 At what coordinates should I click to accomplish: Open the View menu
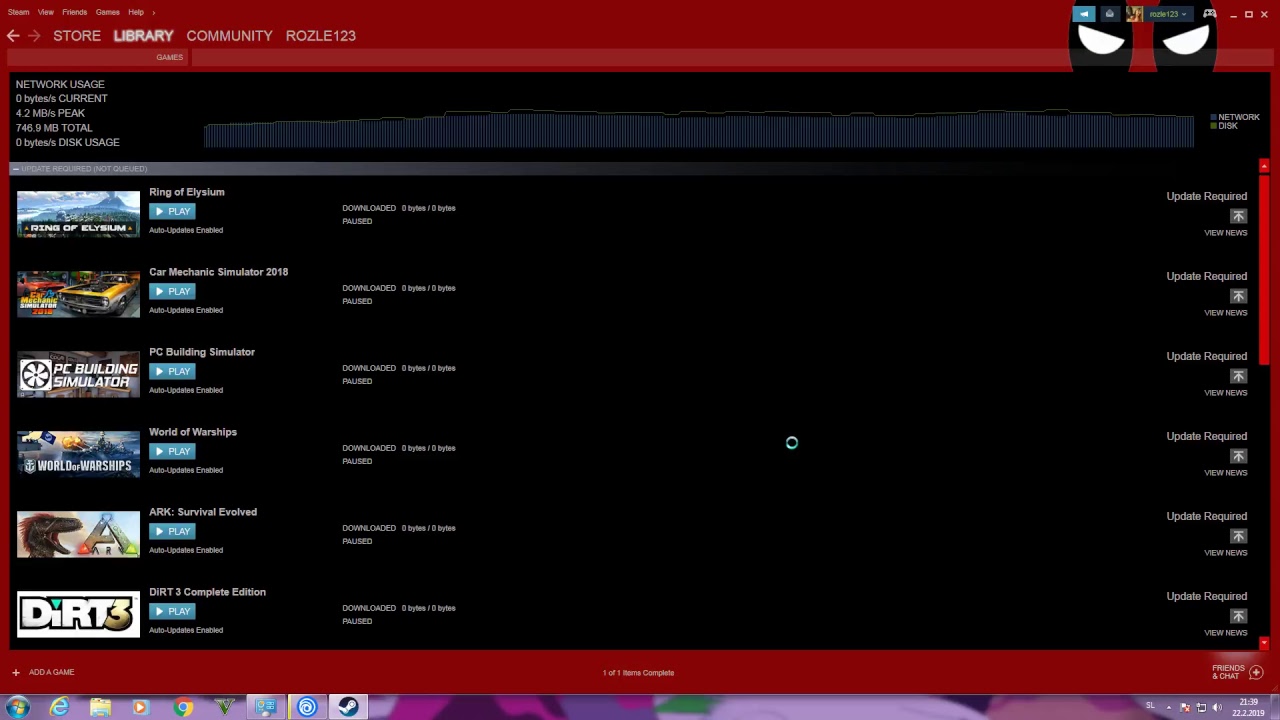(x=46, y=12)
